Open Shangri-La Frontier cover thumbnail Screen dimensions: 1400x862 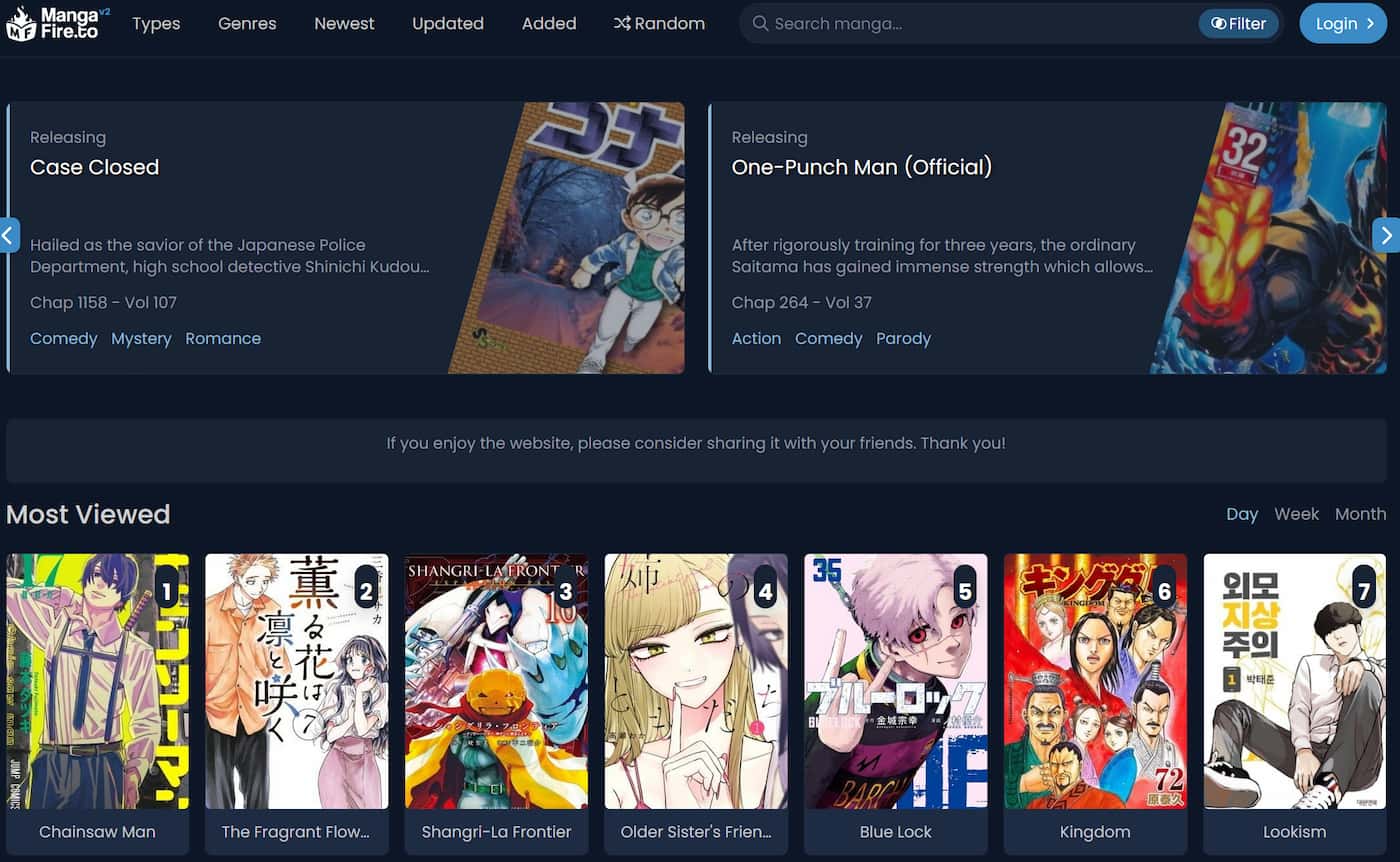496,681
